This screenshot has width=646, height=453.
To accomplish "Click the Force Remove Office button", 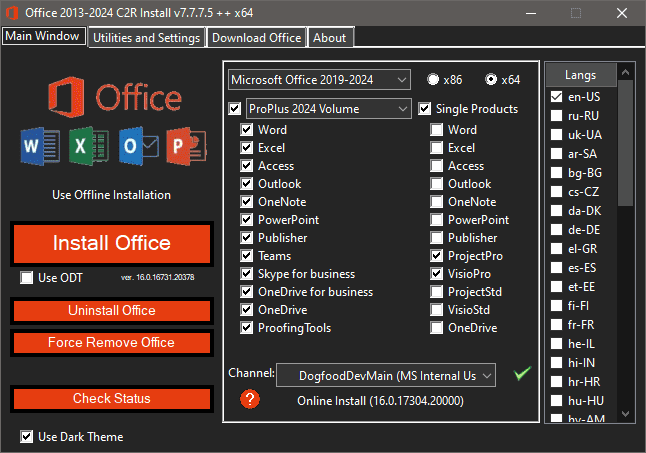I will (112, 343).
